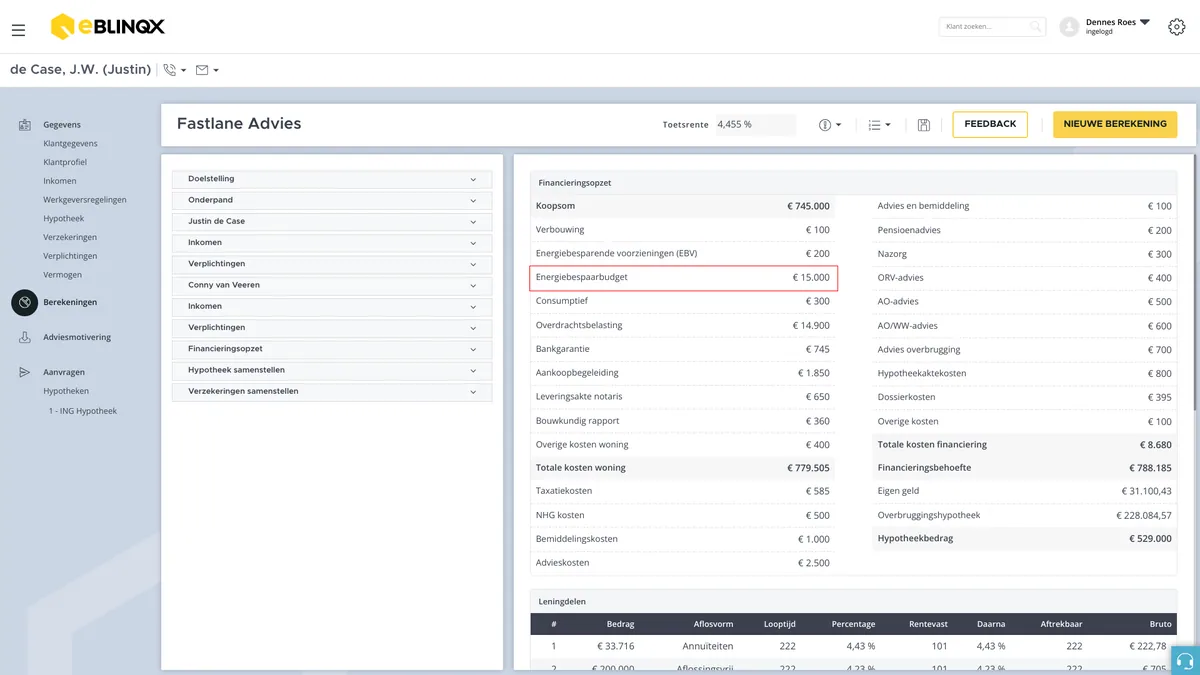Click the user avatar icon
1200x675 pixels.
click(1069, 27)
